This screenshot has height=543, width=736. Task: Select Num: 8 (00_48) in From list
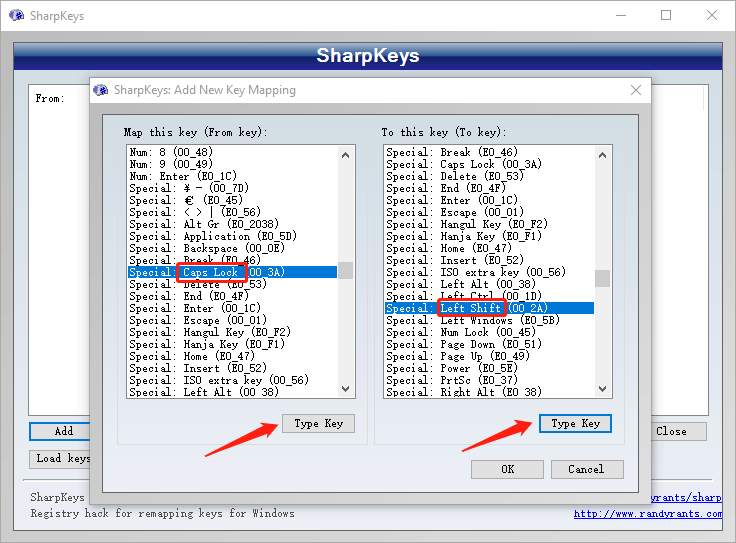pos(232,152)
